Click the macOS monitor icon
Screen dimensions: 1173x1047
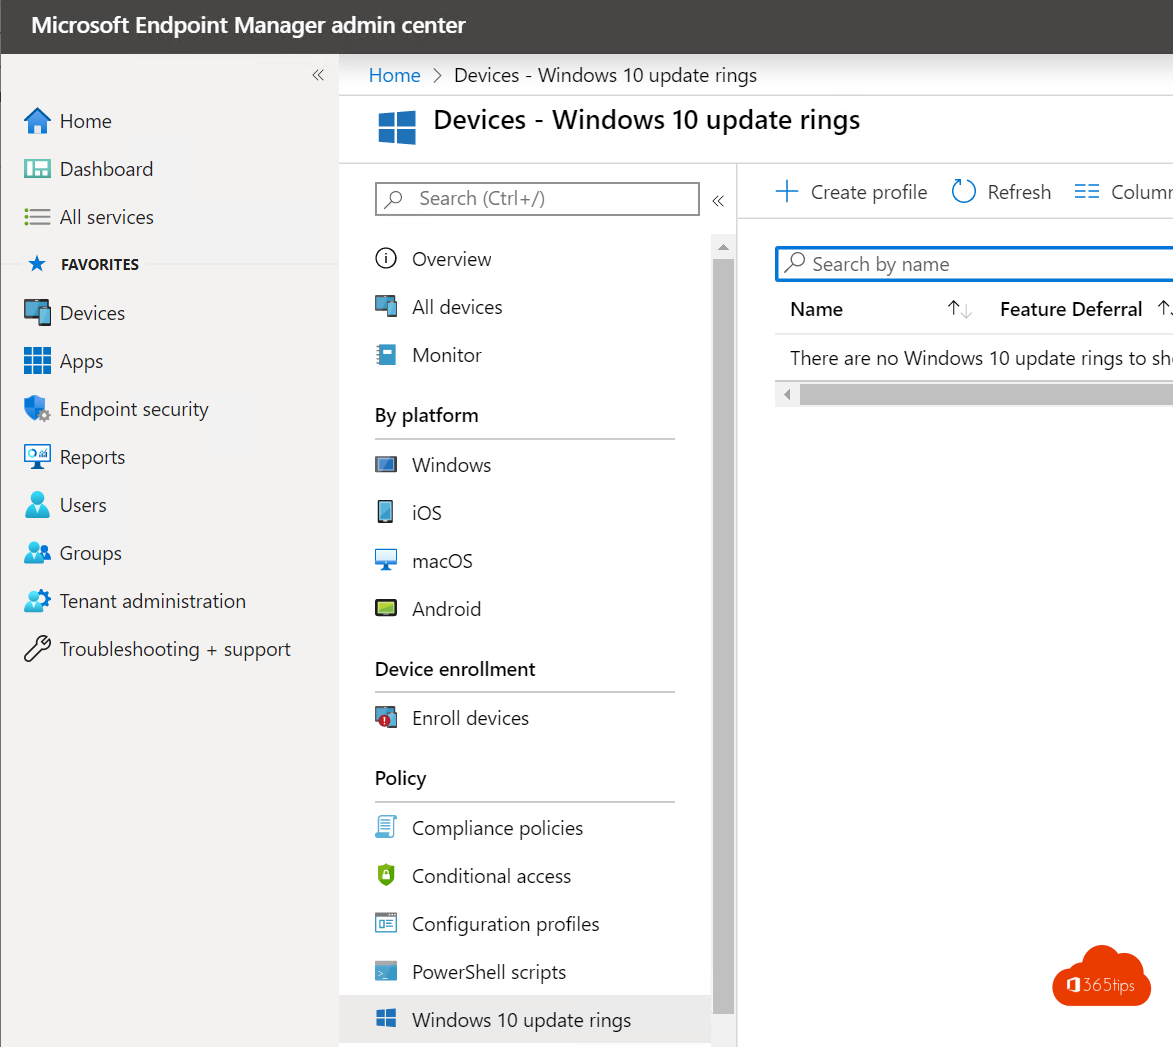point(386,560)
